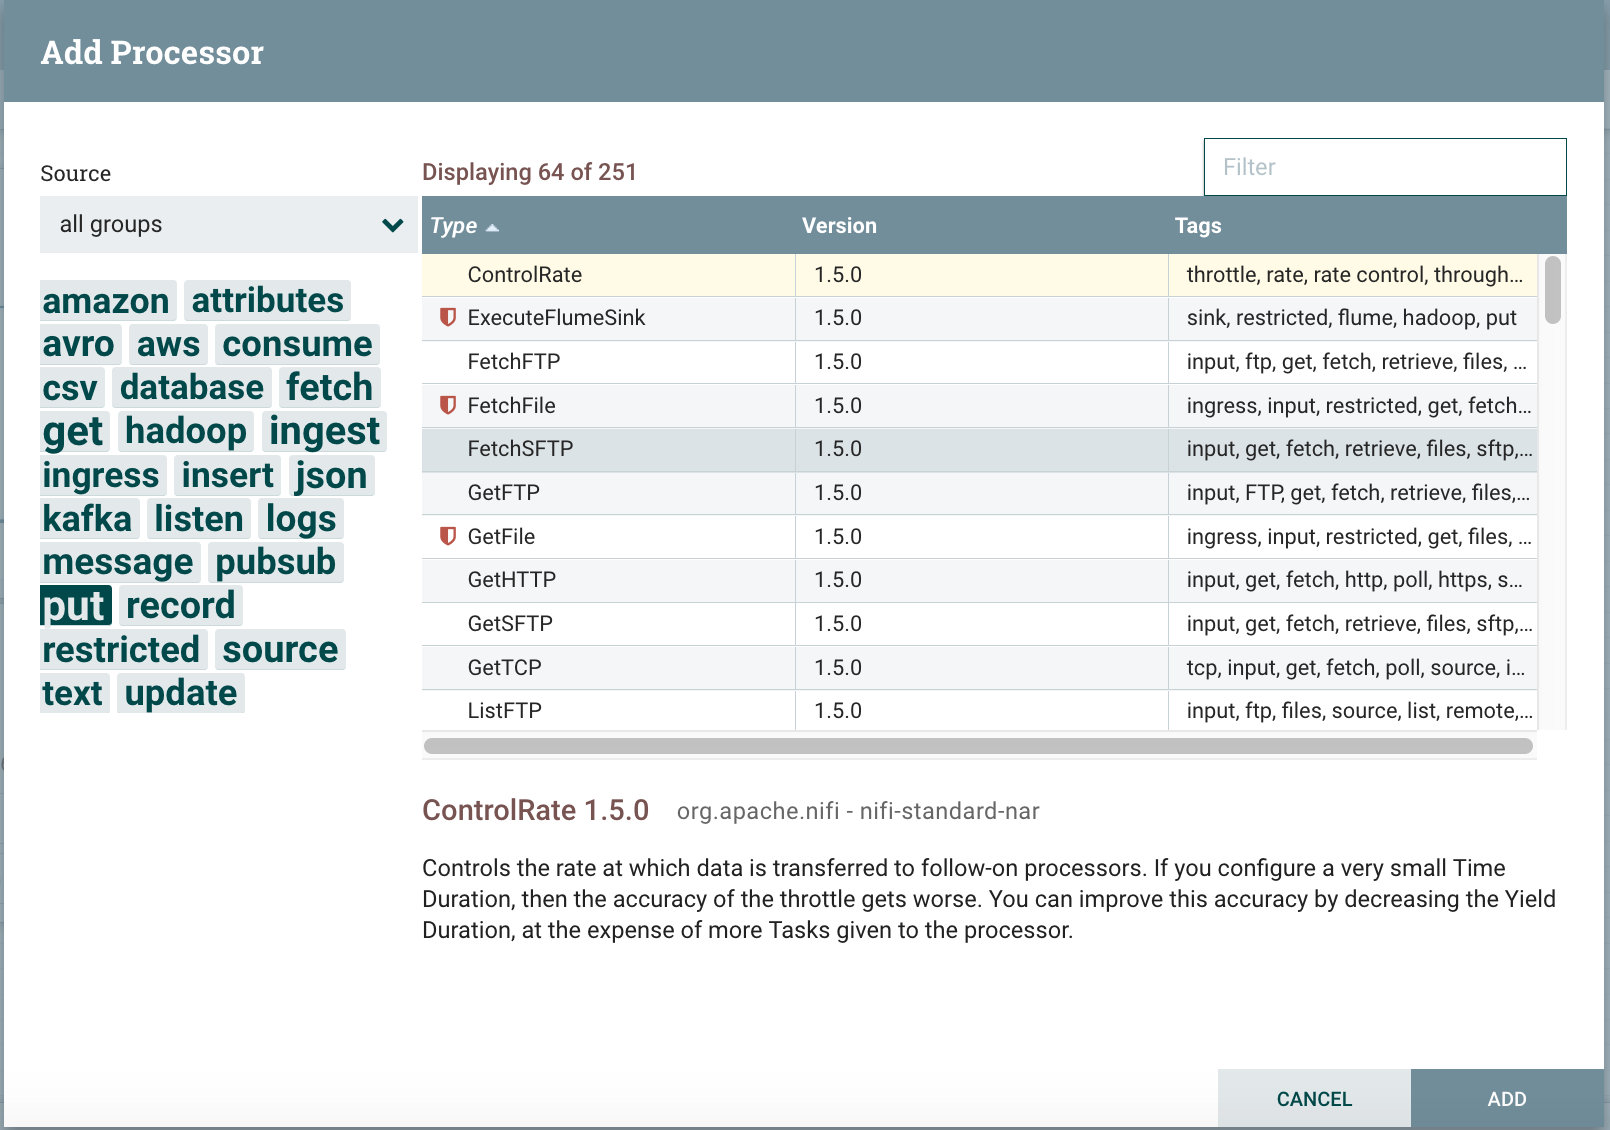1610x1130 pixels.
Task: Click the restricted shield icon beside FetchFile
Action: tap(448, 405)
